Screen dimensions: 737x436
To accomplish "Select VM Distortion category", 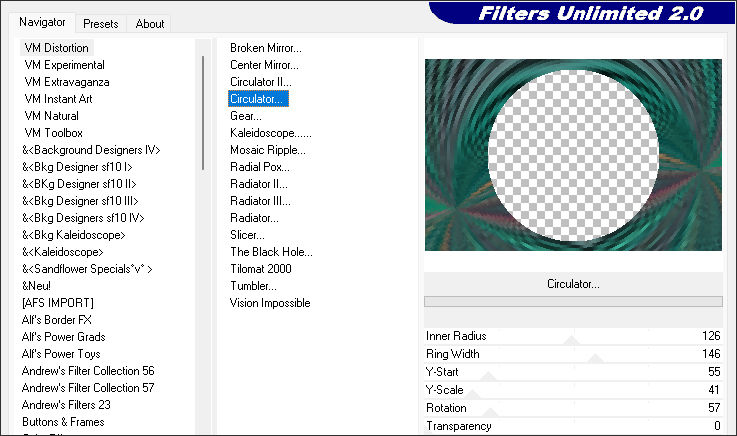I will click(x=56, y=48).
